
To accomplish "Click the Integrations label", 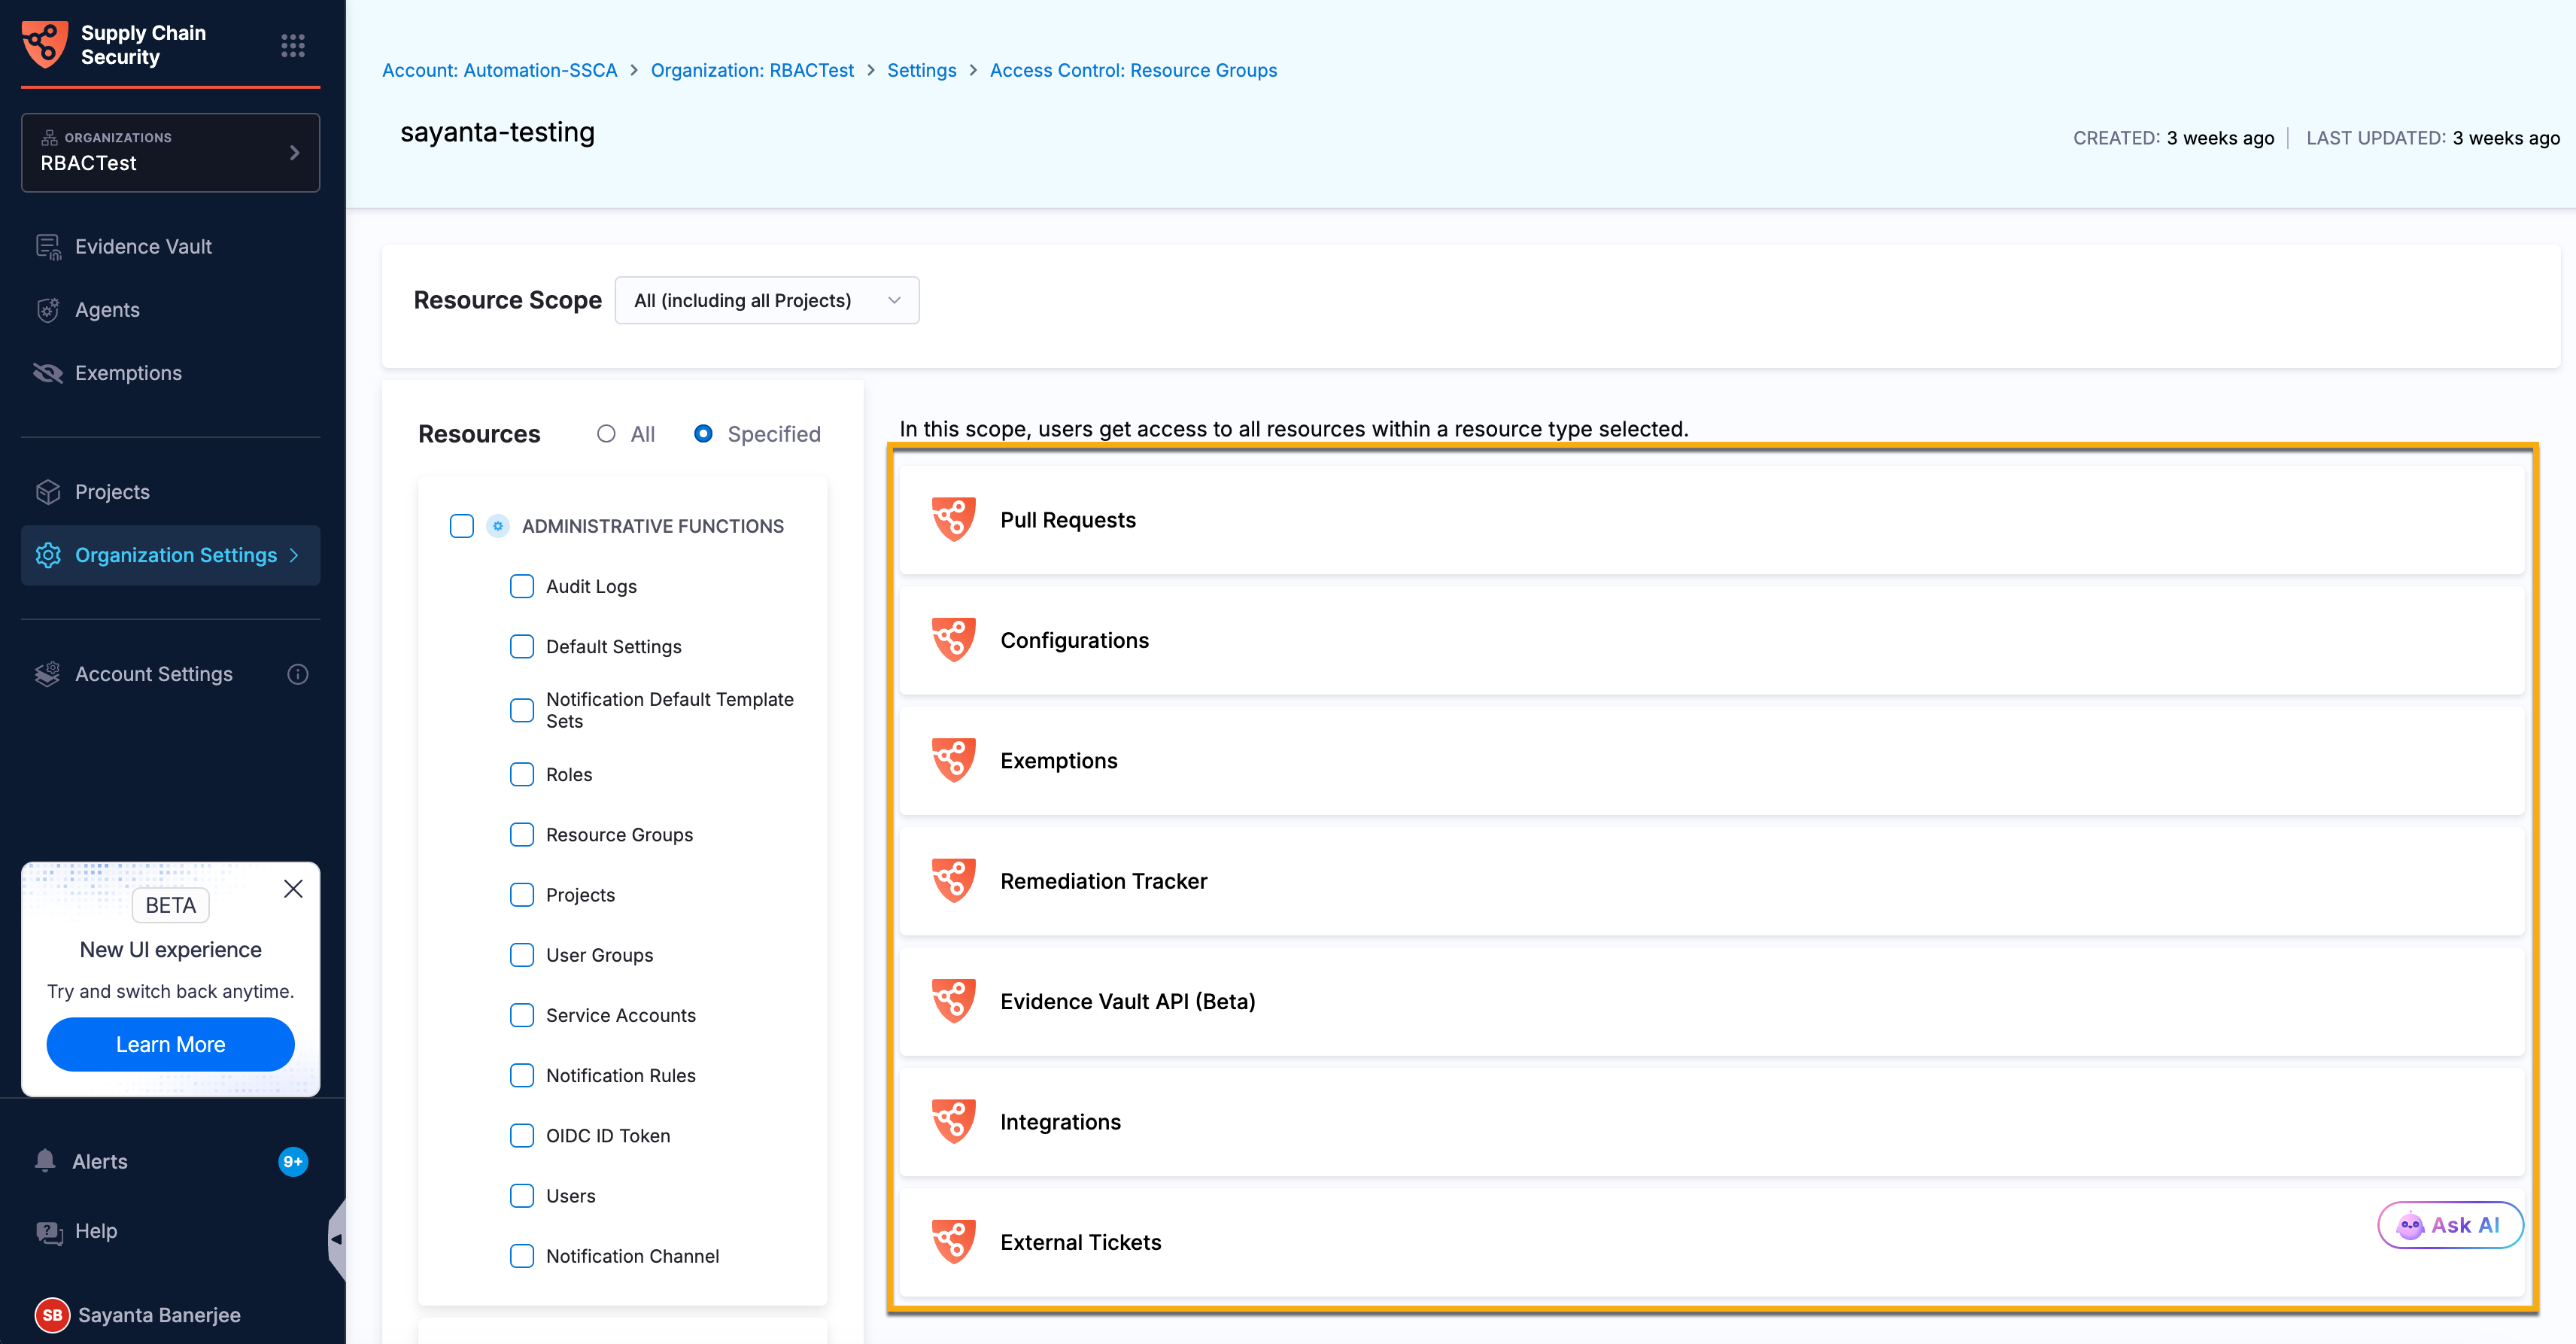I will 1060,1122.
